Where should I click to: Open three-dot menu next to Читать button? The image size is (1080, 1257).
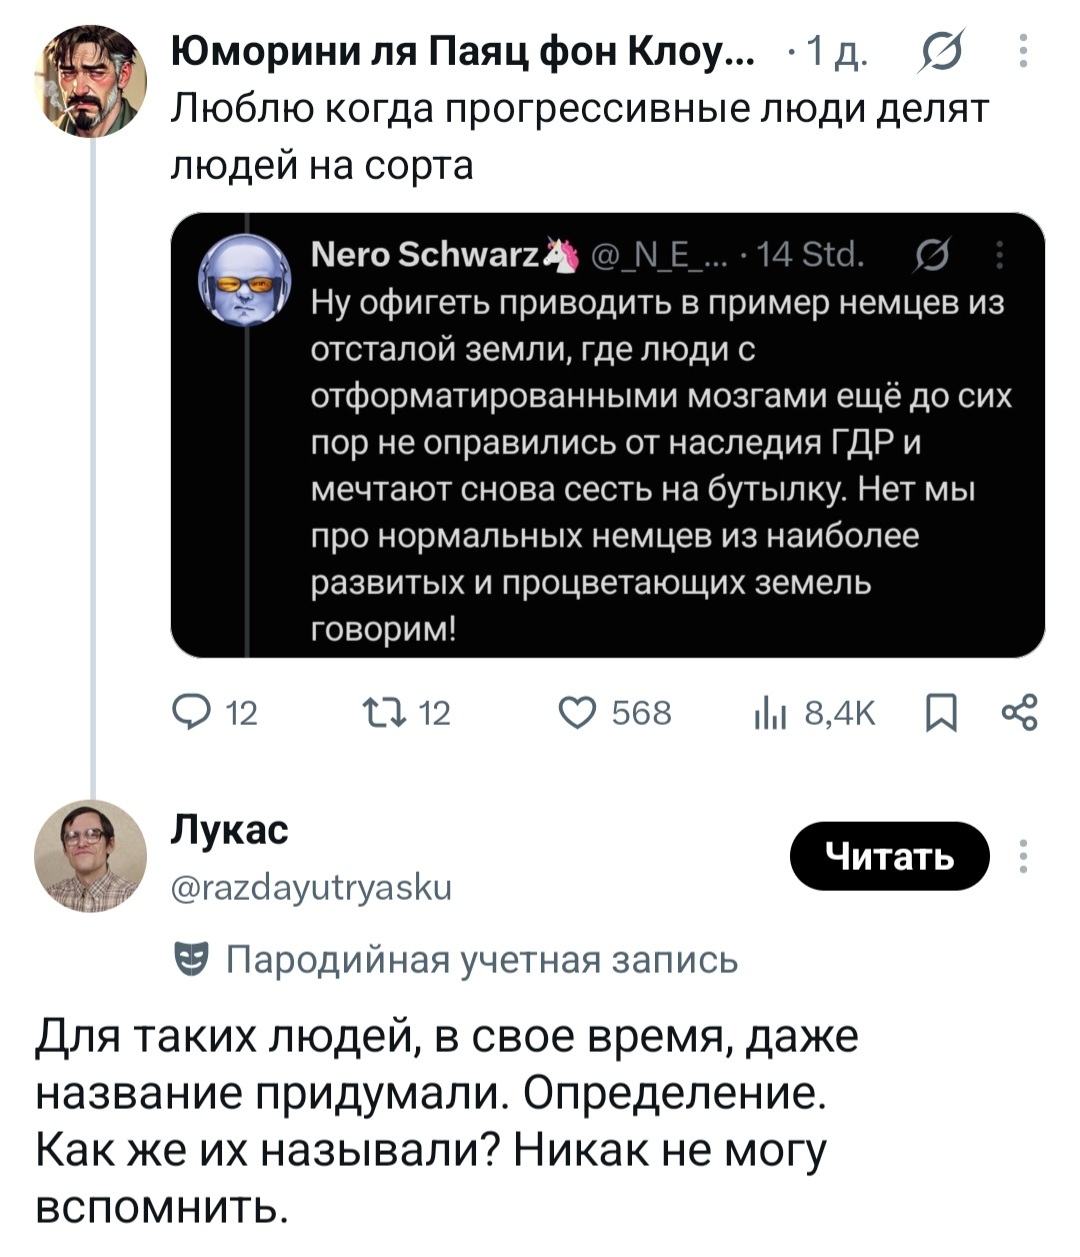pos(1022,857)
